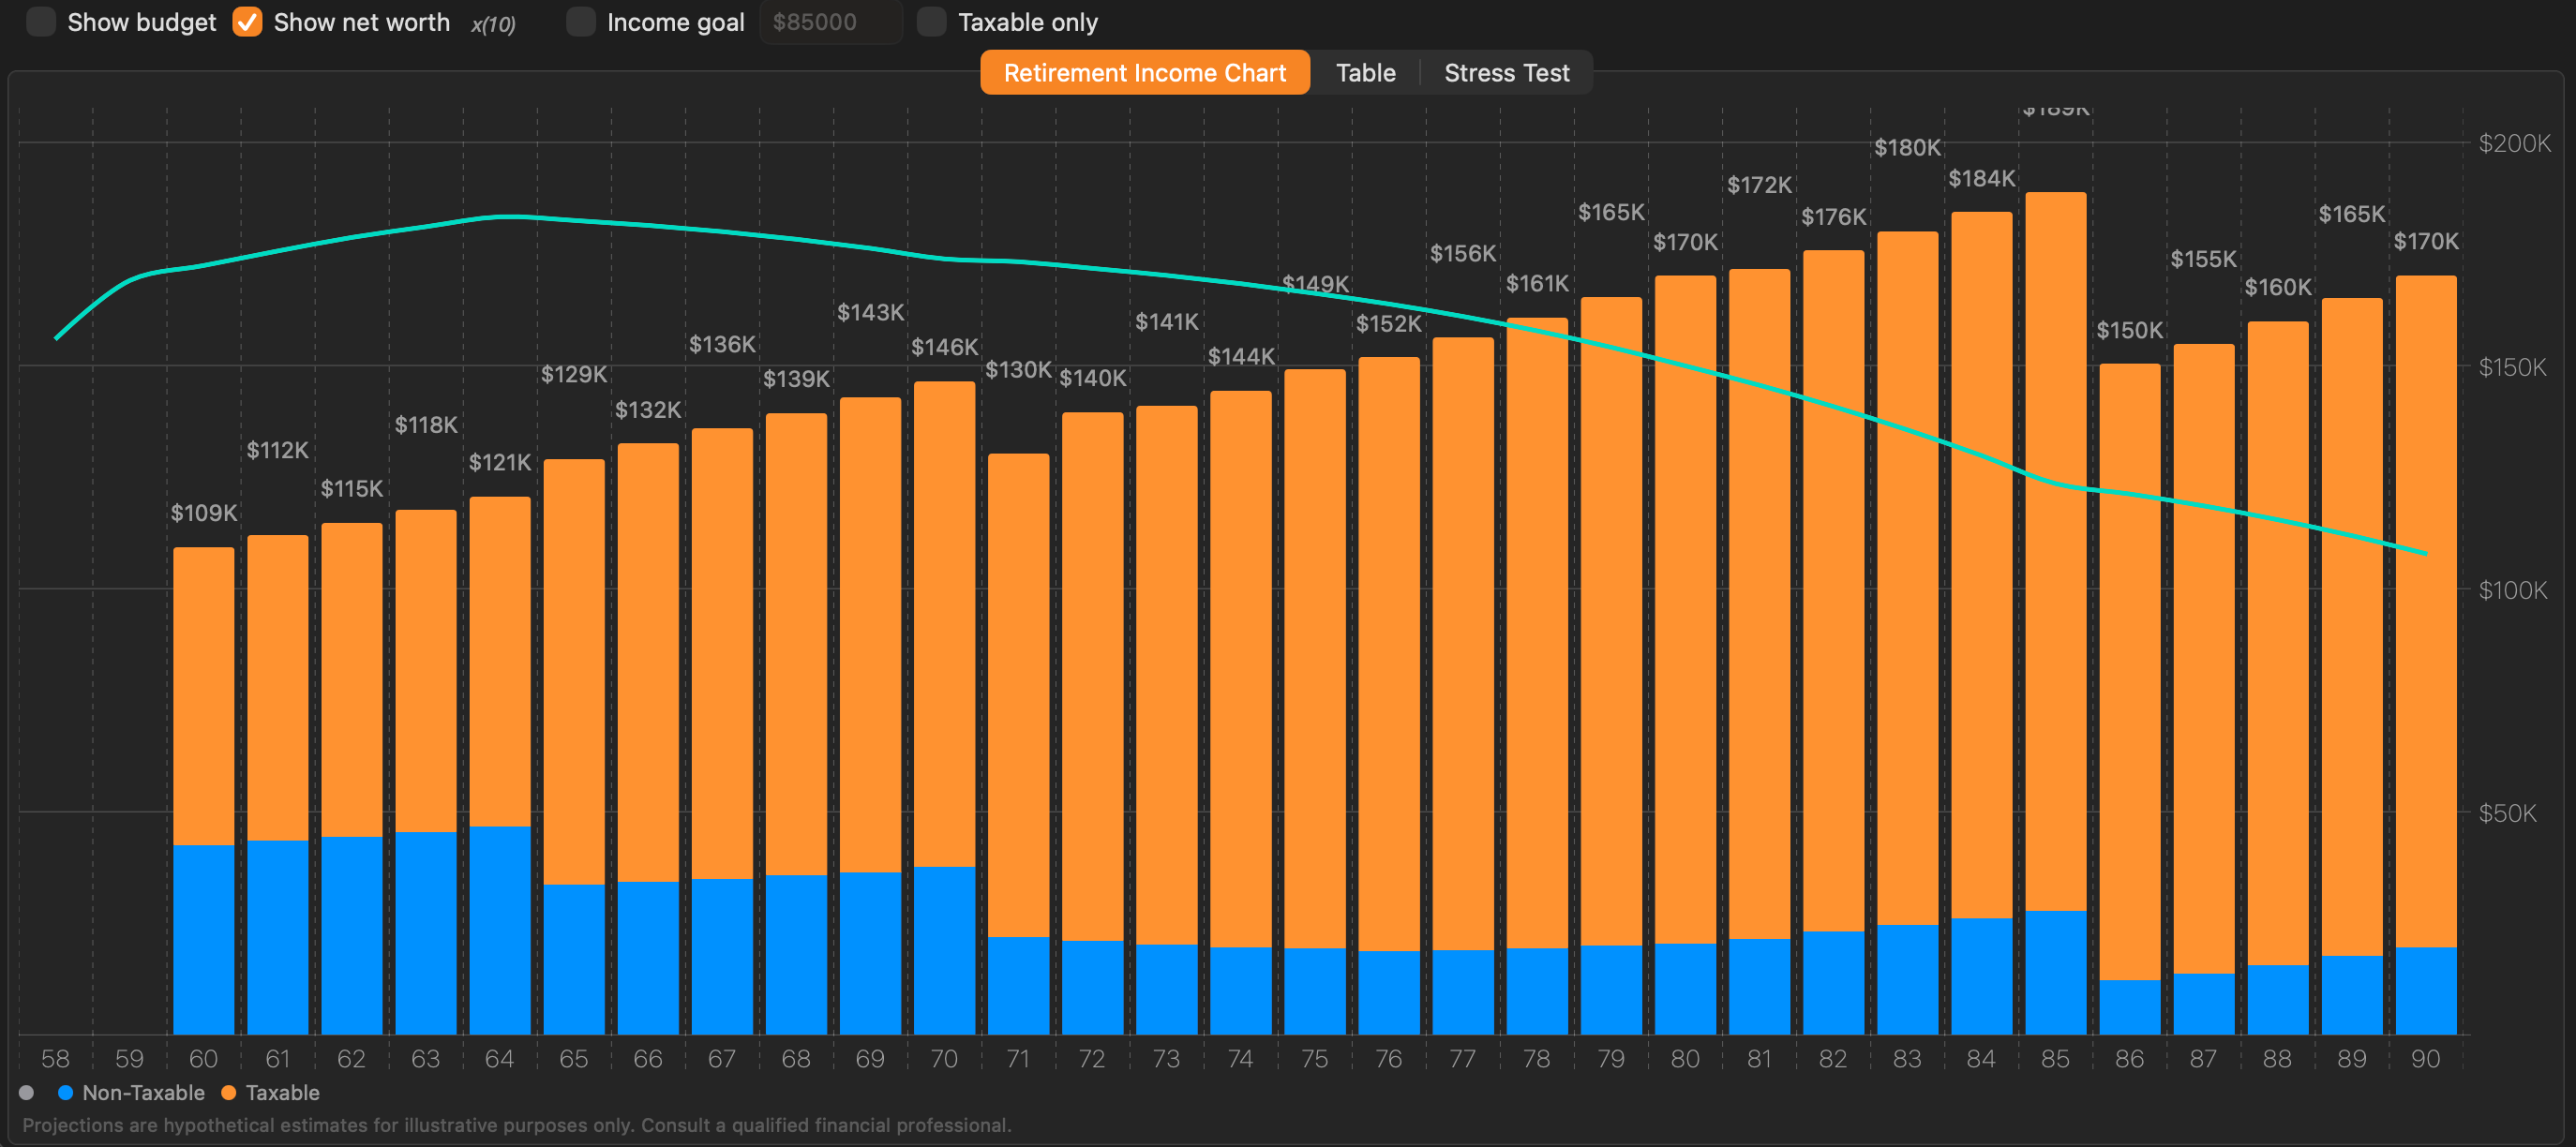Click orange Taxable segment of age 65 bar
2576x1147 pixels.
point(574,672)
